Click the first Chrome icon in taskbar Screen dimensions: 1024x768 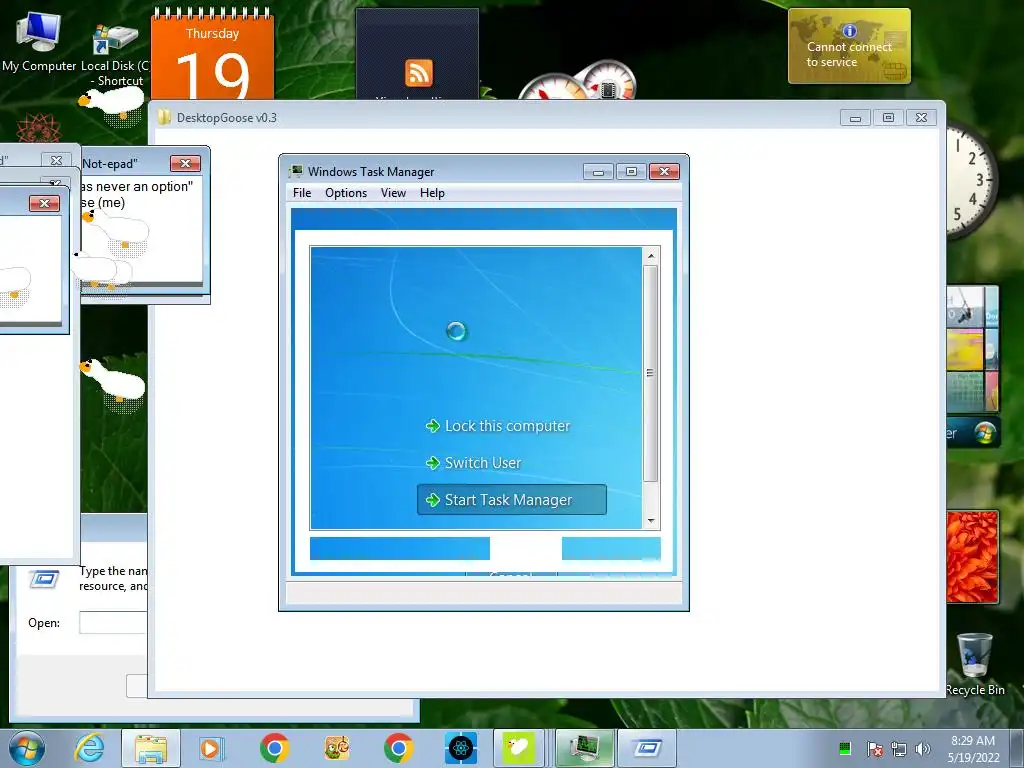pyautogui.click(x=274, y=748)
